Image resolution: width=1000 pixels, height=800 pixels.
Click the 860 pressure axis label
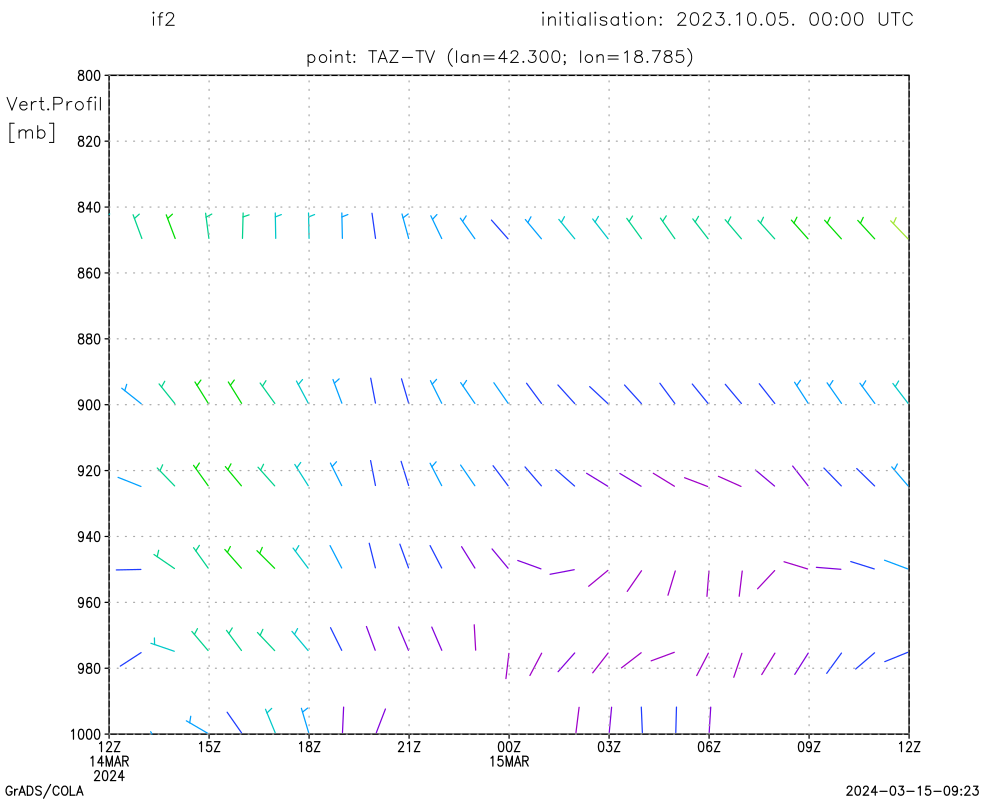click(89, 273)
